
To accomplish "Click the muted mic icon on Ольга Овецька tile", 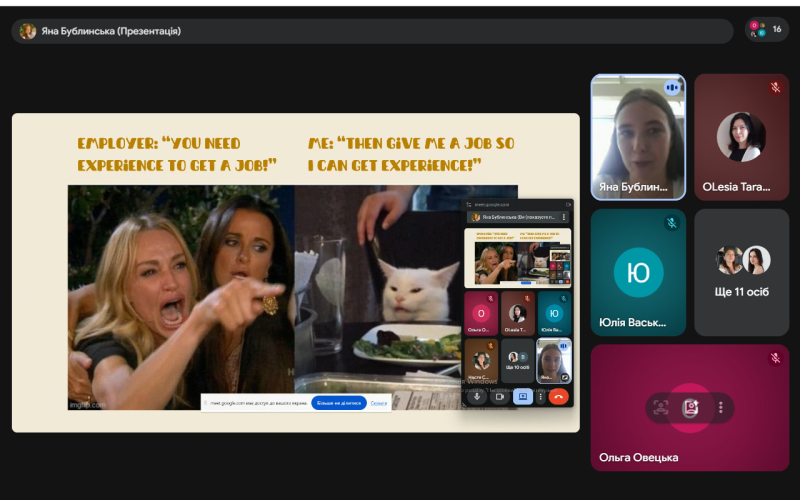I will [x=776, y=358].
